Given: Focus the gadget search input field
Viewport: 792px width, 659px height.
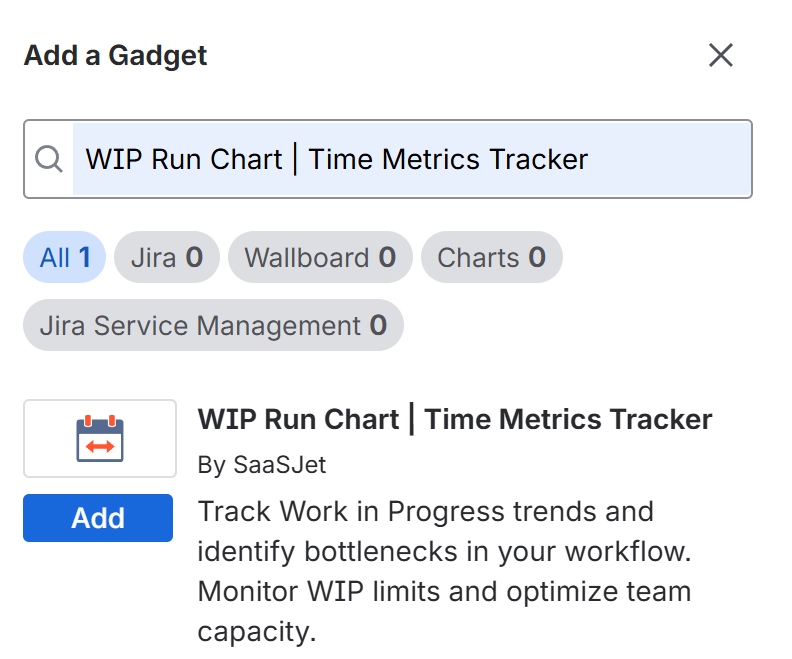Looking at the screenshot, I should coord(410,159).
